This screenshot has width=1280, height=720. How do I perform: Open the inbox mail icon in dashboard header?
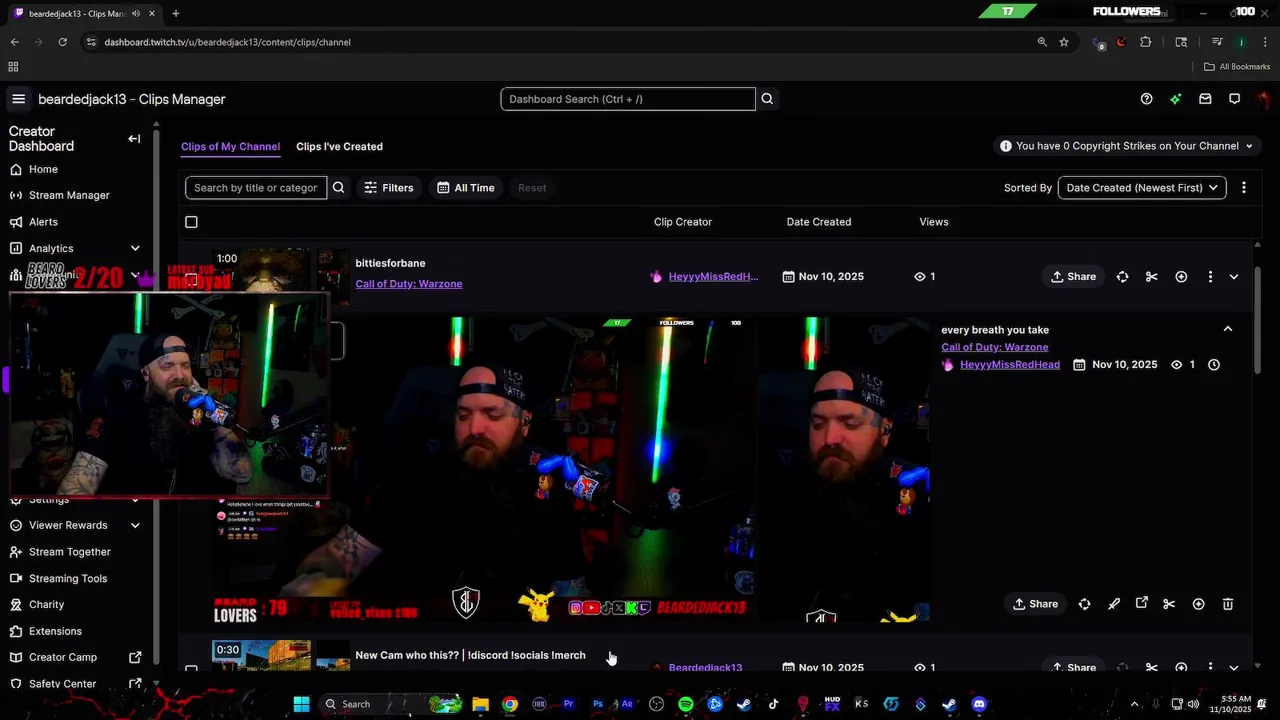1205,99
